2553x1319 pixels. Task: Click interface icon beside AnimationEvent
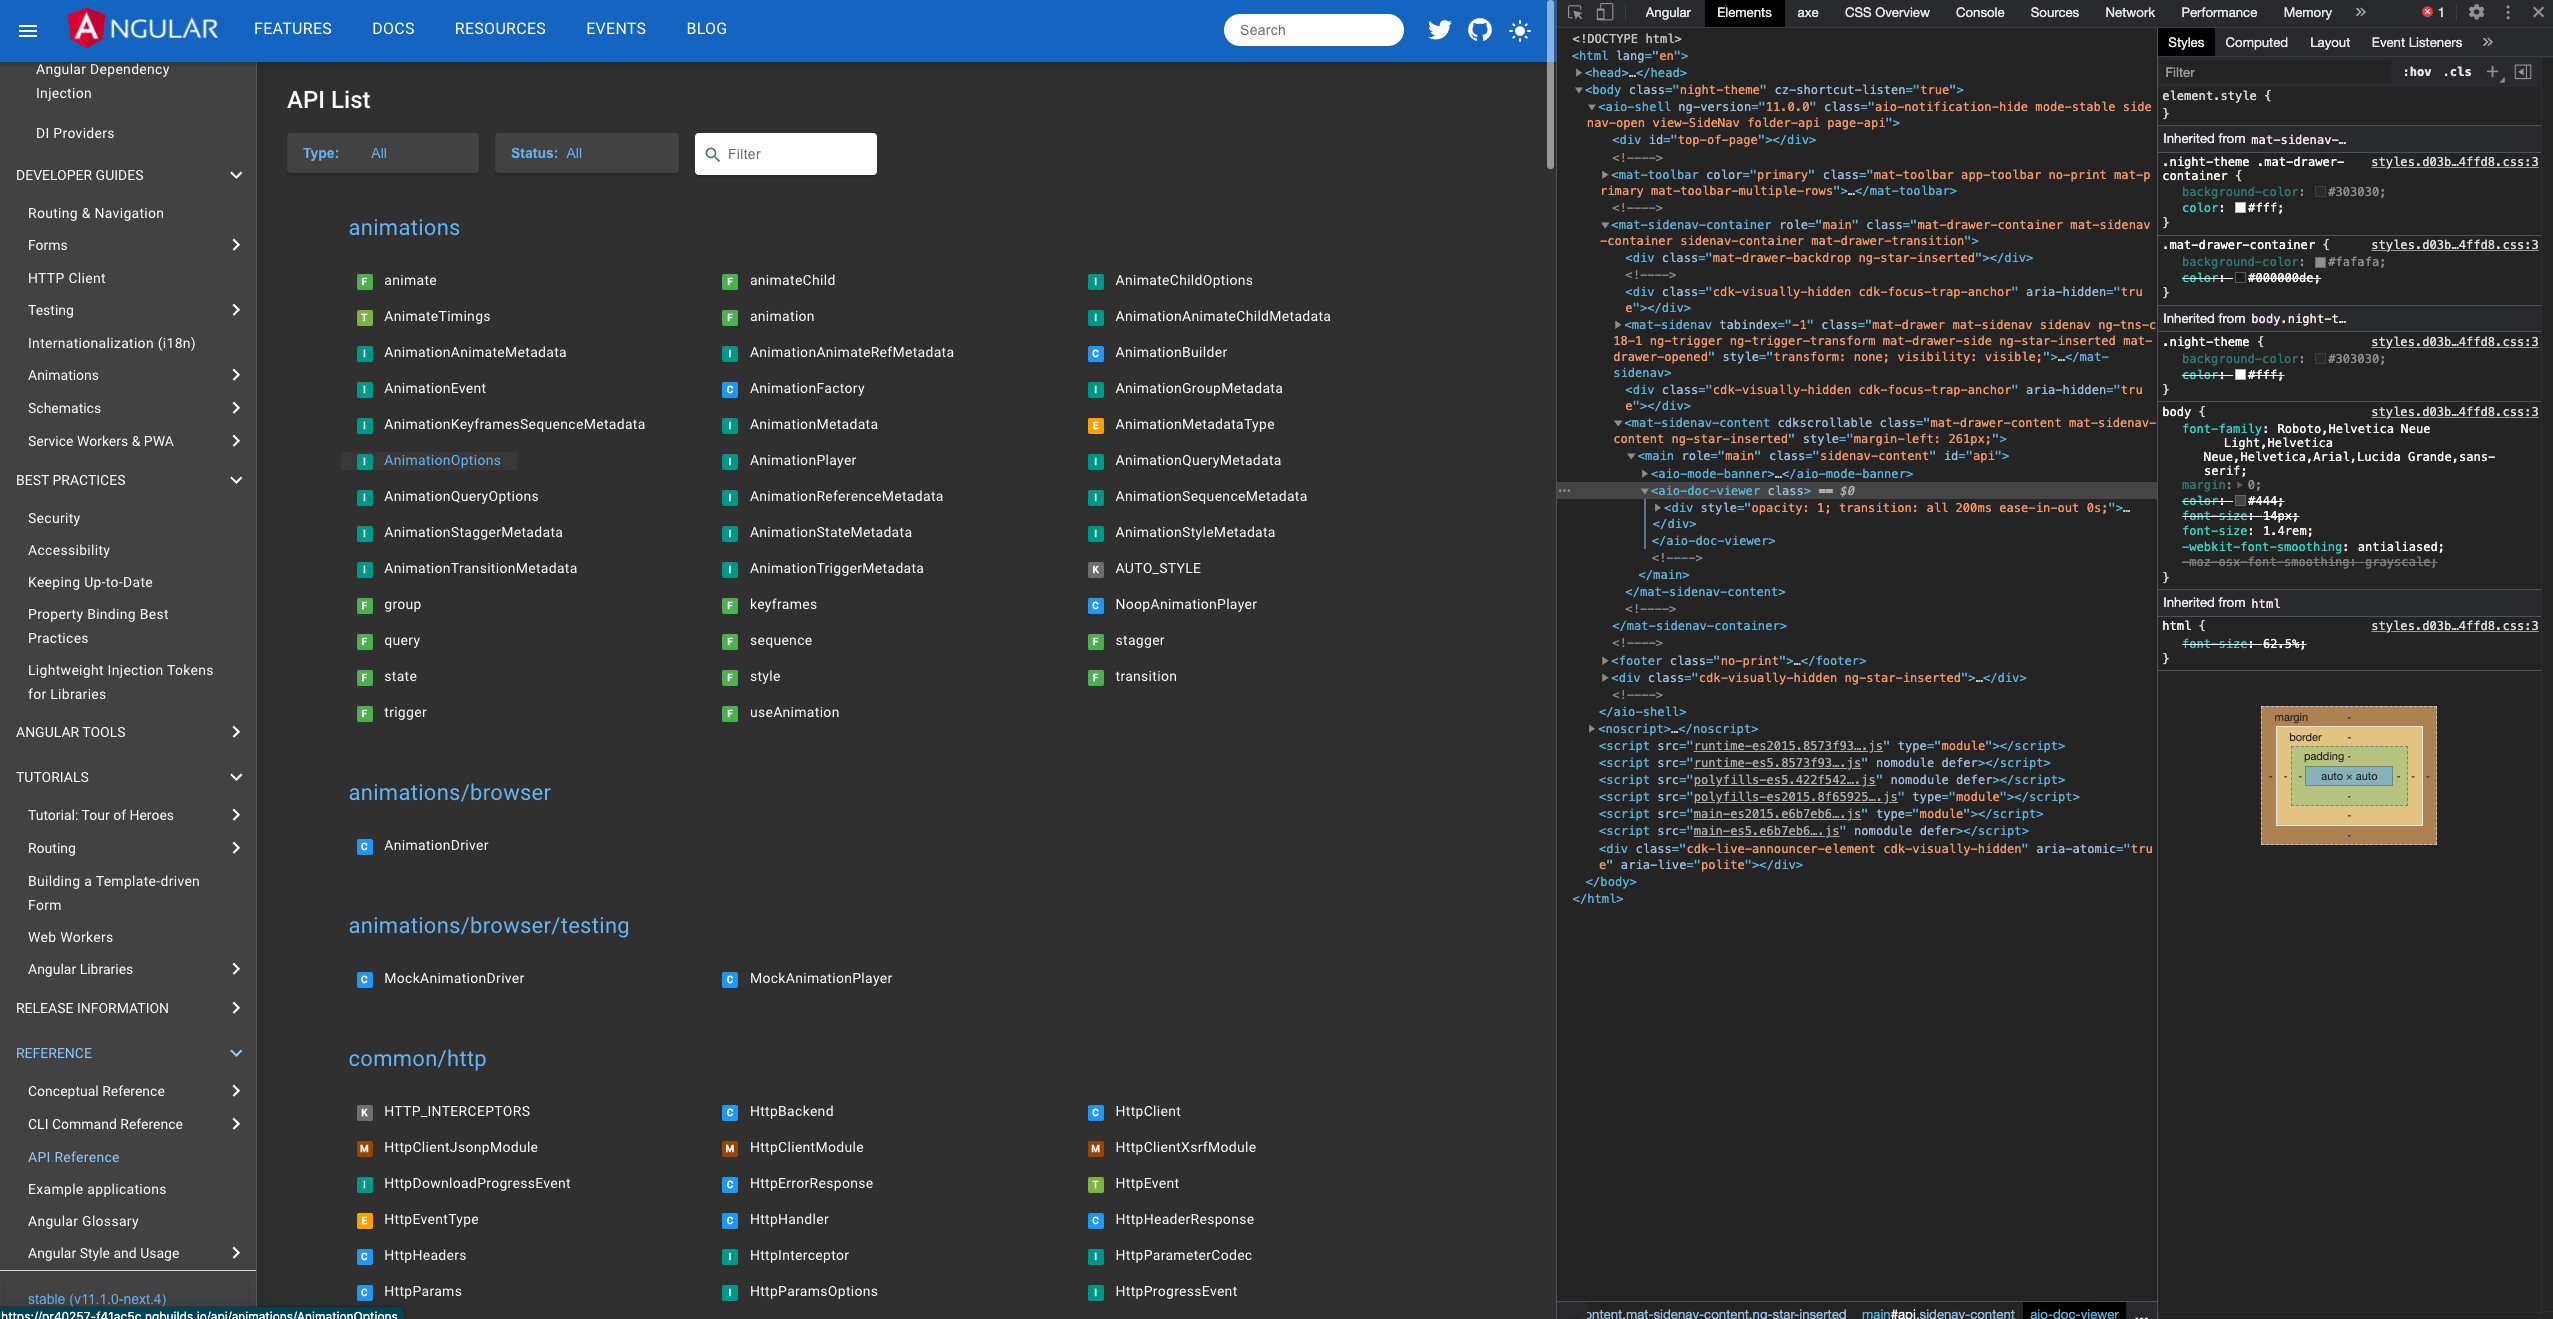365,389
